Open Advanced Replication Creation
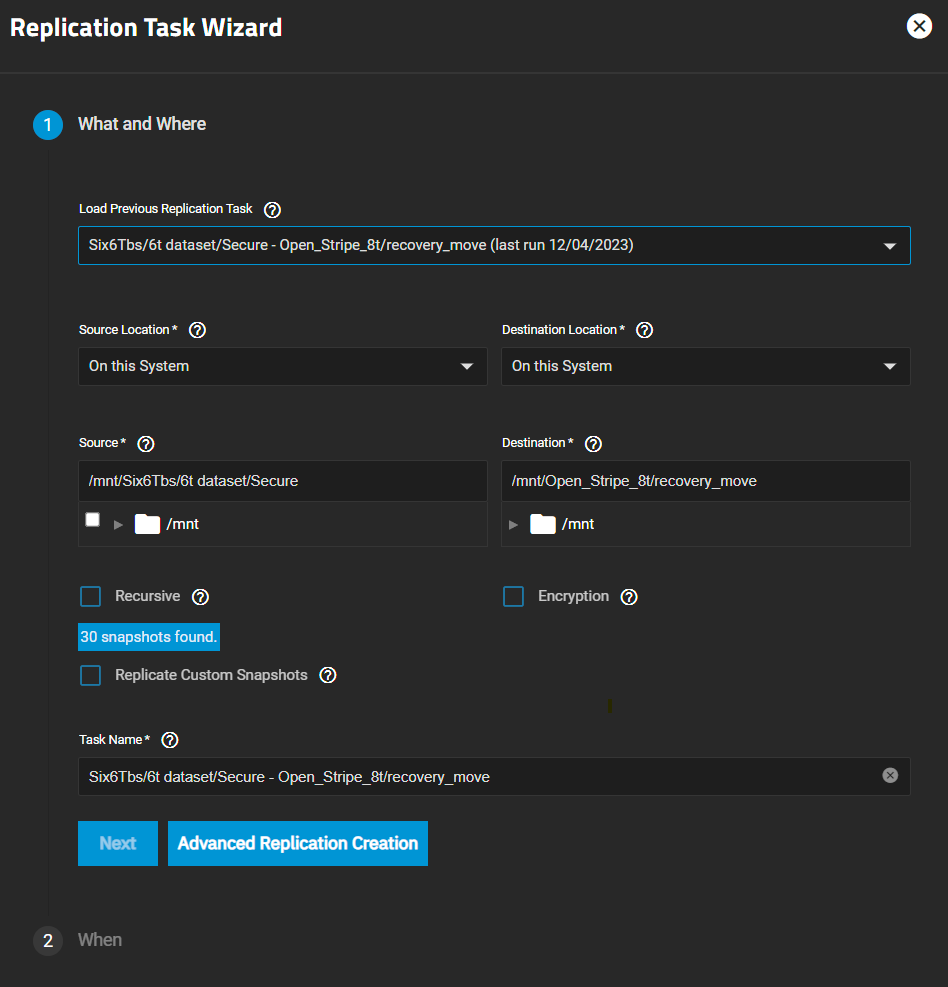The height and width of the screenshot is (987, 948). tap(298, 843)
